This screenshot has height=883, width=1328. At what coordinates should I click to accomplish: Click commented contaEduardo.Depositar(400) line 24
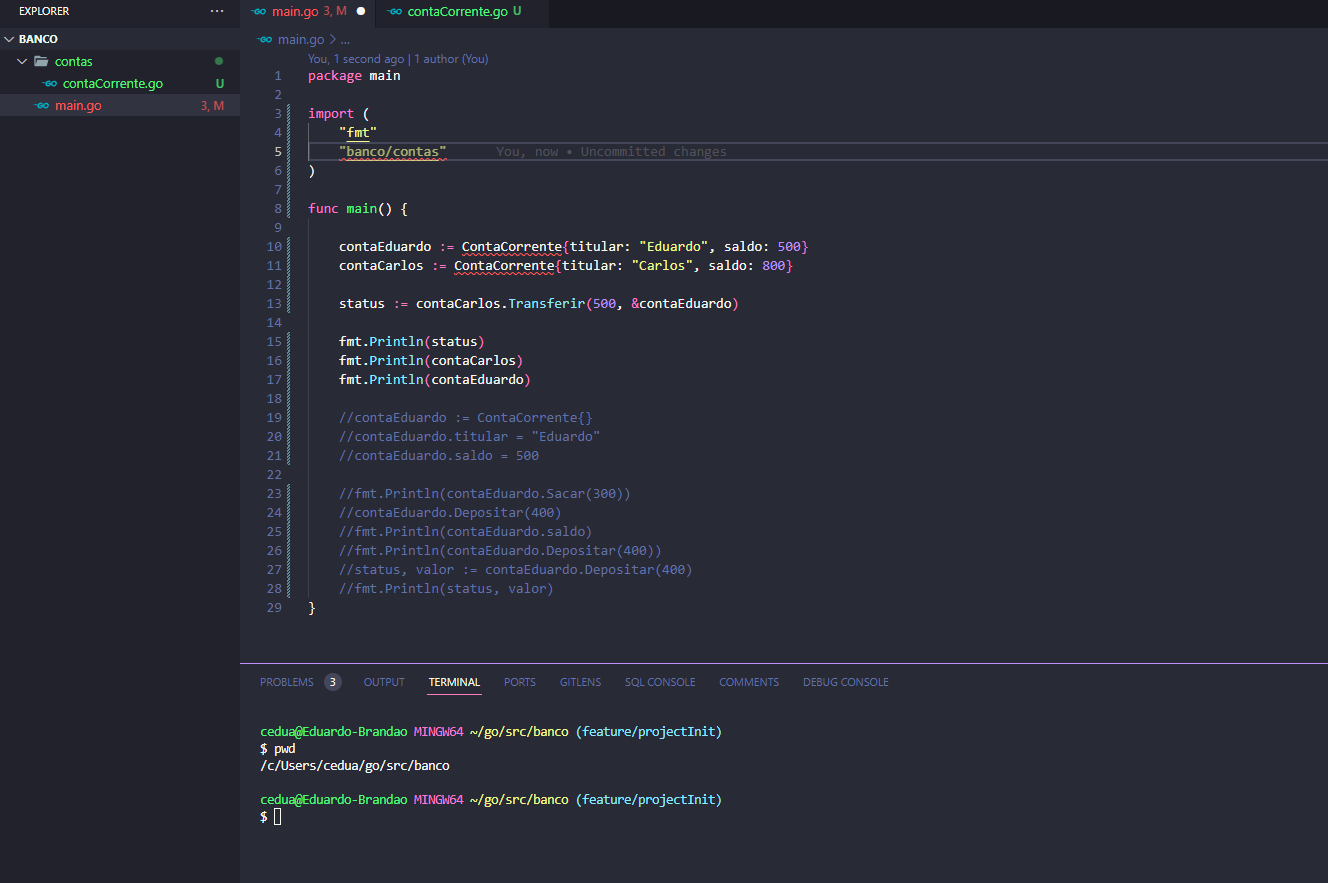tap(450, 513)
